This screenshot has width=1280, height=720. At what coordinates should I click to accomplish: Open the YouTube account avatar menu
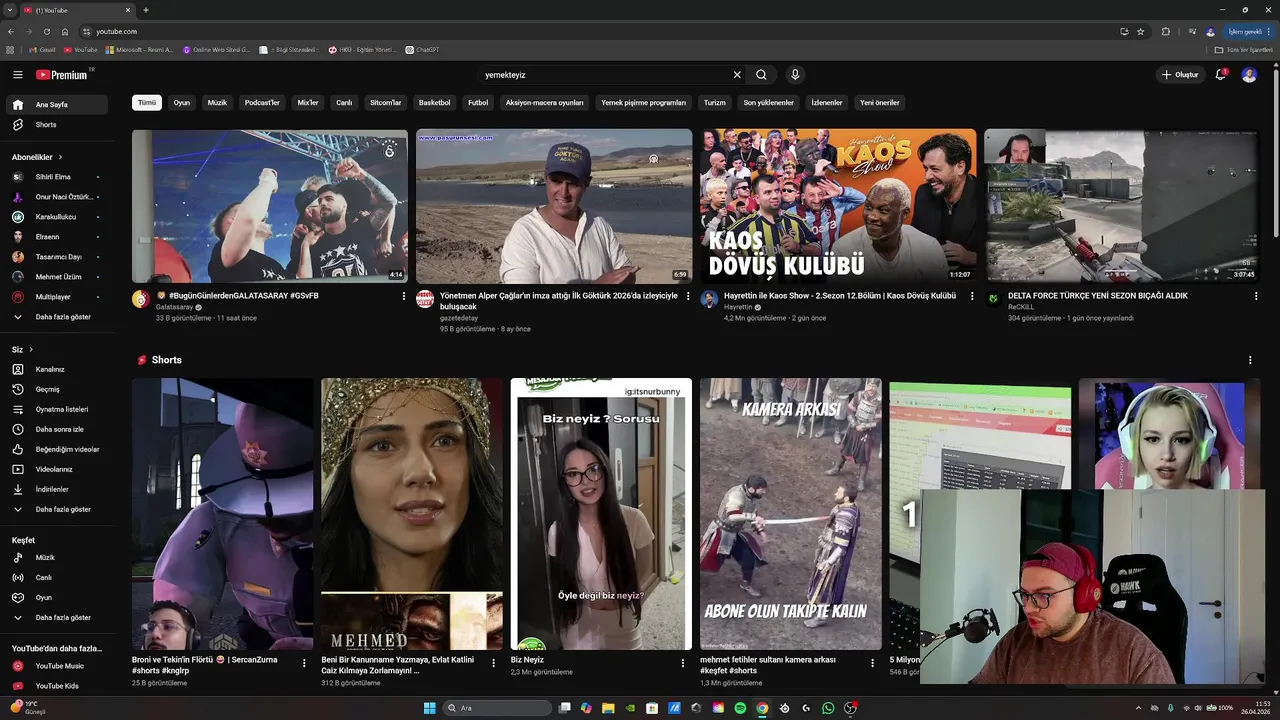(1249, 75)
